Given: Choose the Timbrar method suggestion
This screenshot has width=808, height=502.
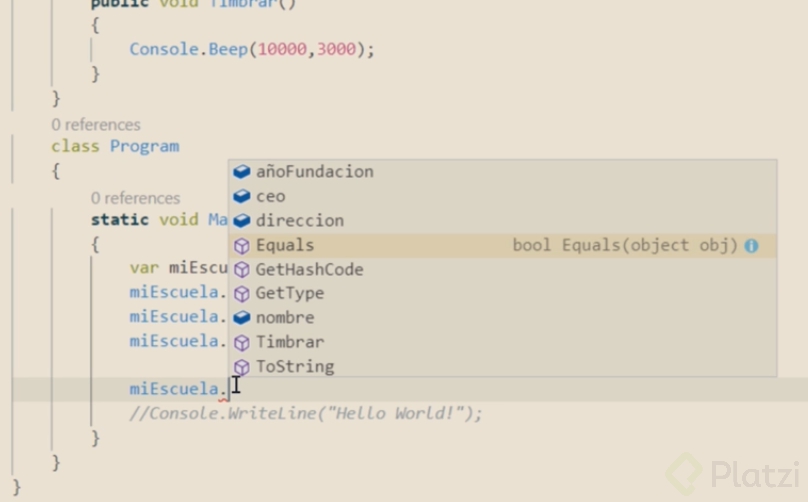Looking at the screenshot, I should click(x=502, y=342).
